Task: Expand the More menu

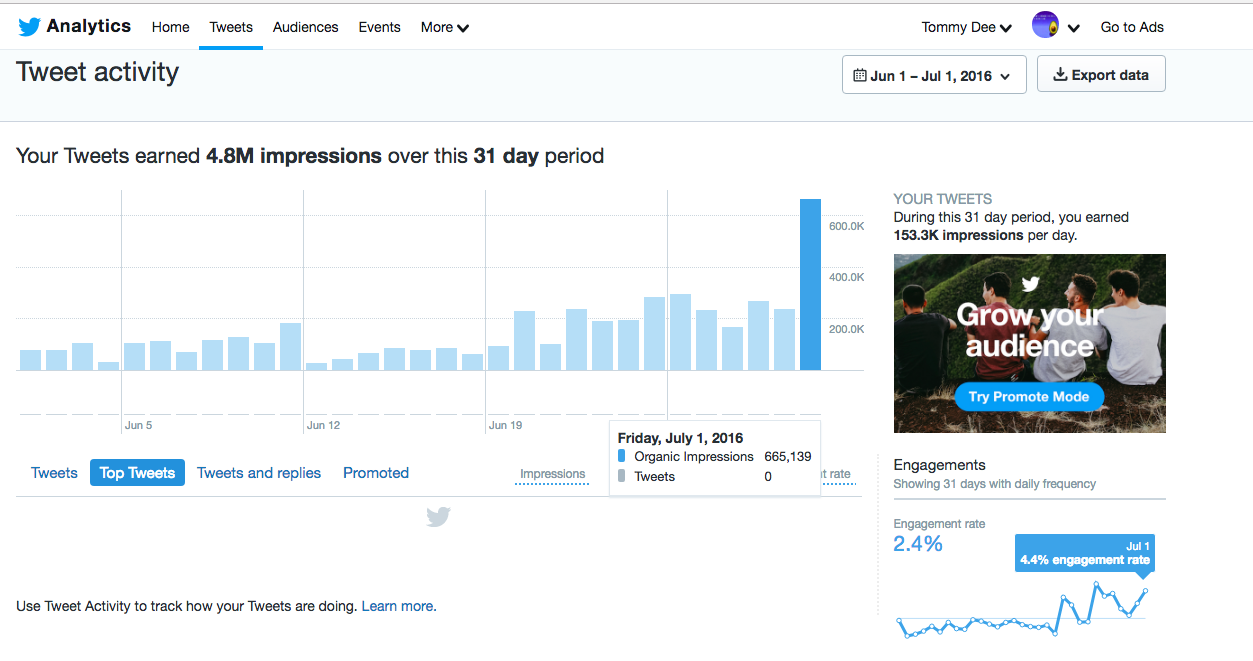Action: pyautogui.click(x=445, y=27)
